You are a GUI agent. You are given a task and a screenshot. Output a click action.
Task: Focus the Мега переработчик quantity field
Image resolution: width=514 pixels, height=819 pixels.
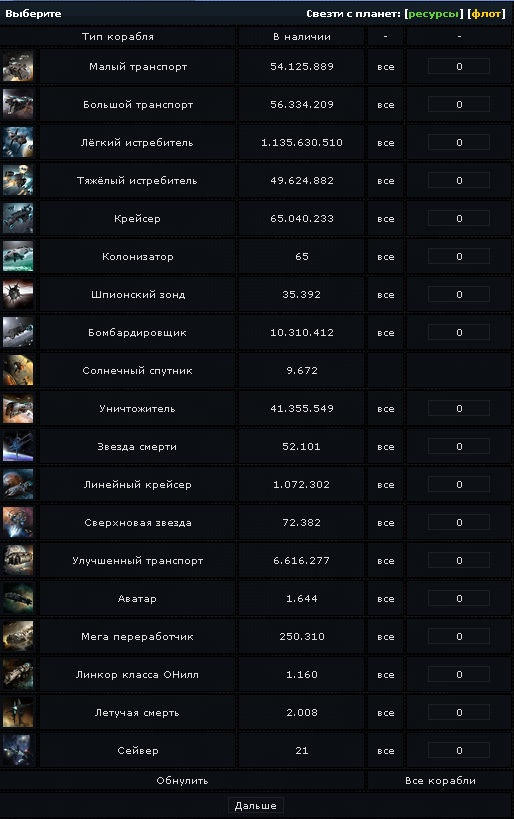459,636
